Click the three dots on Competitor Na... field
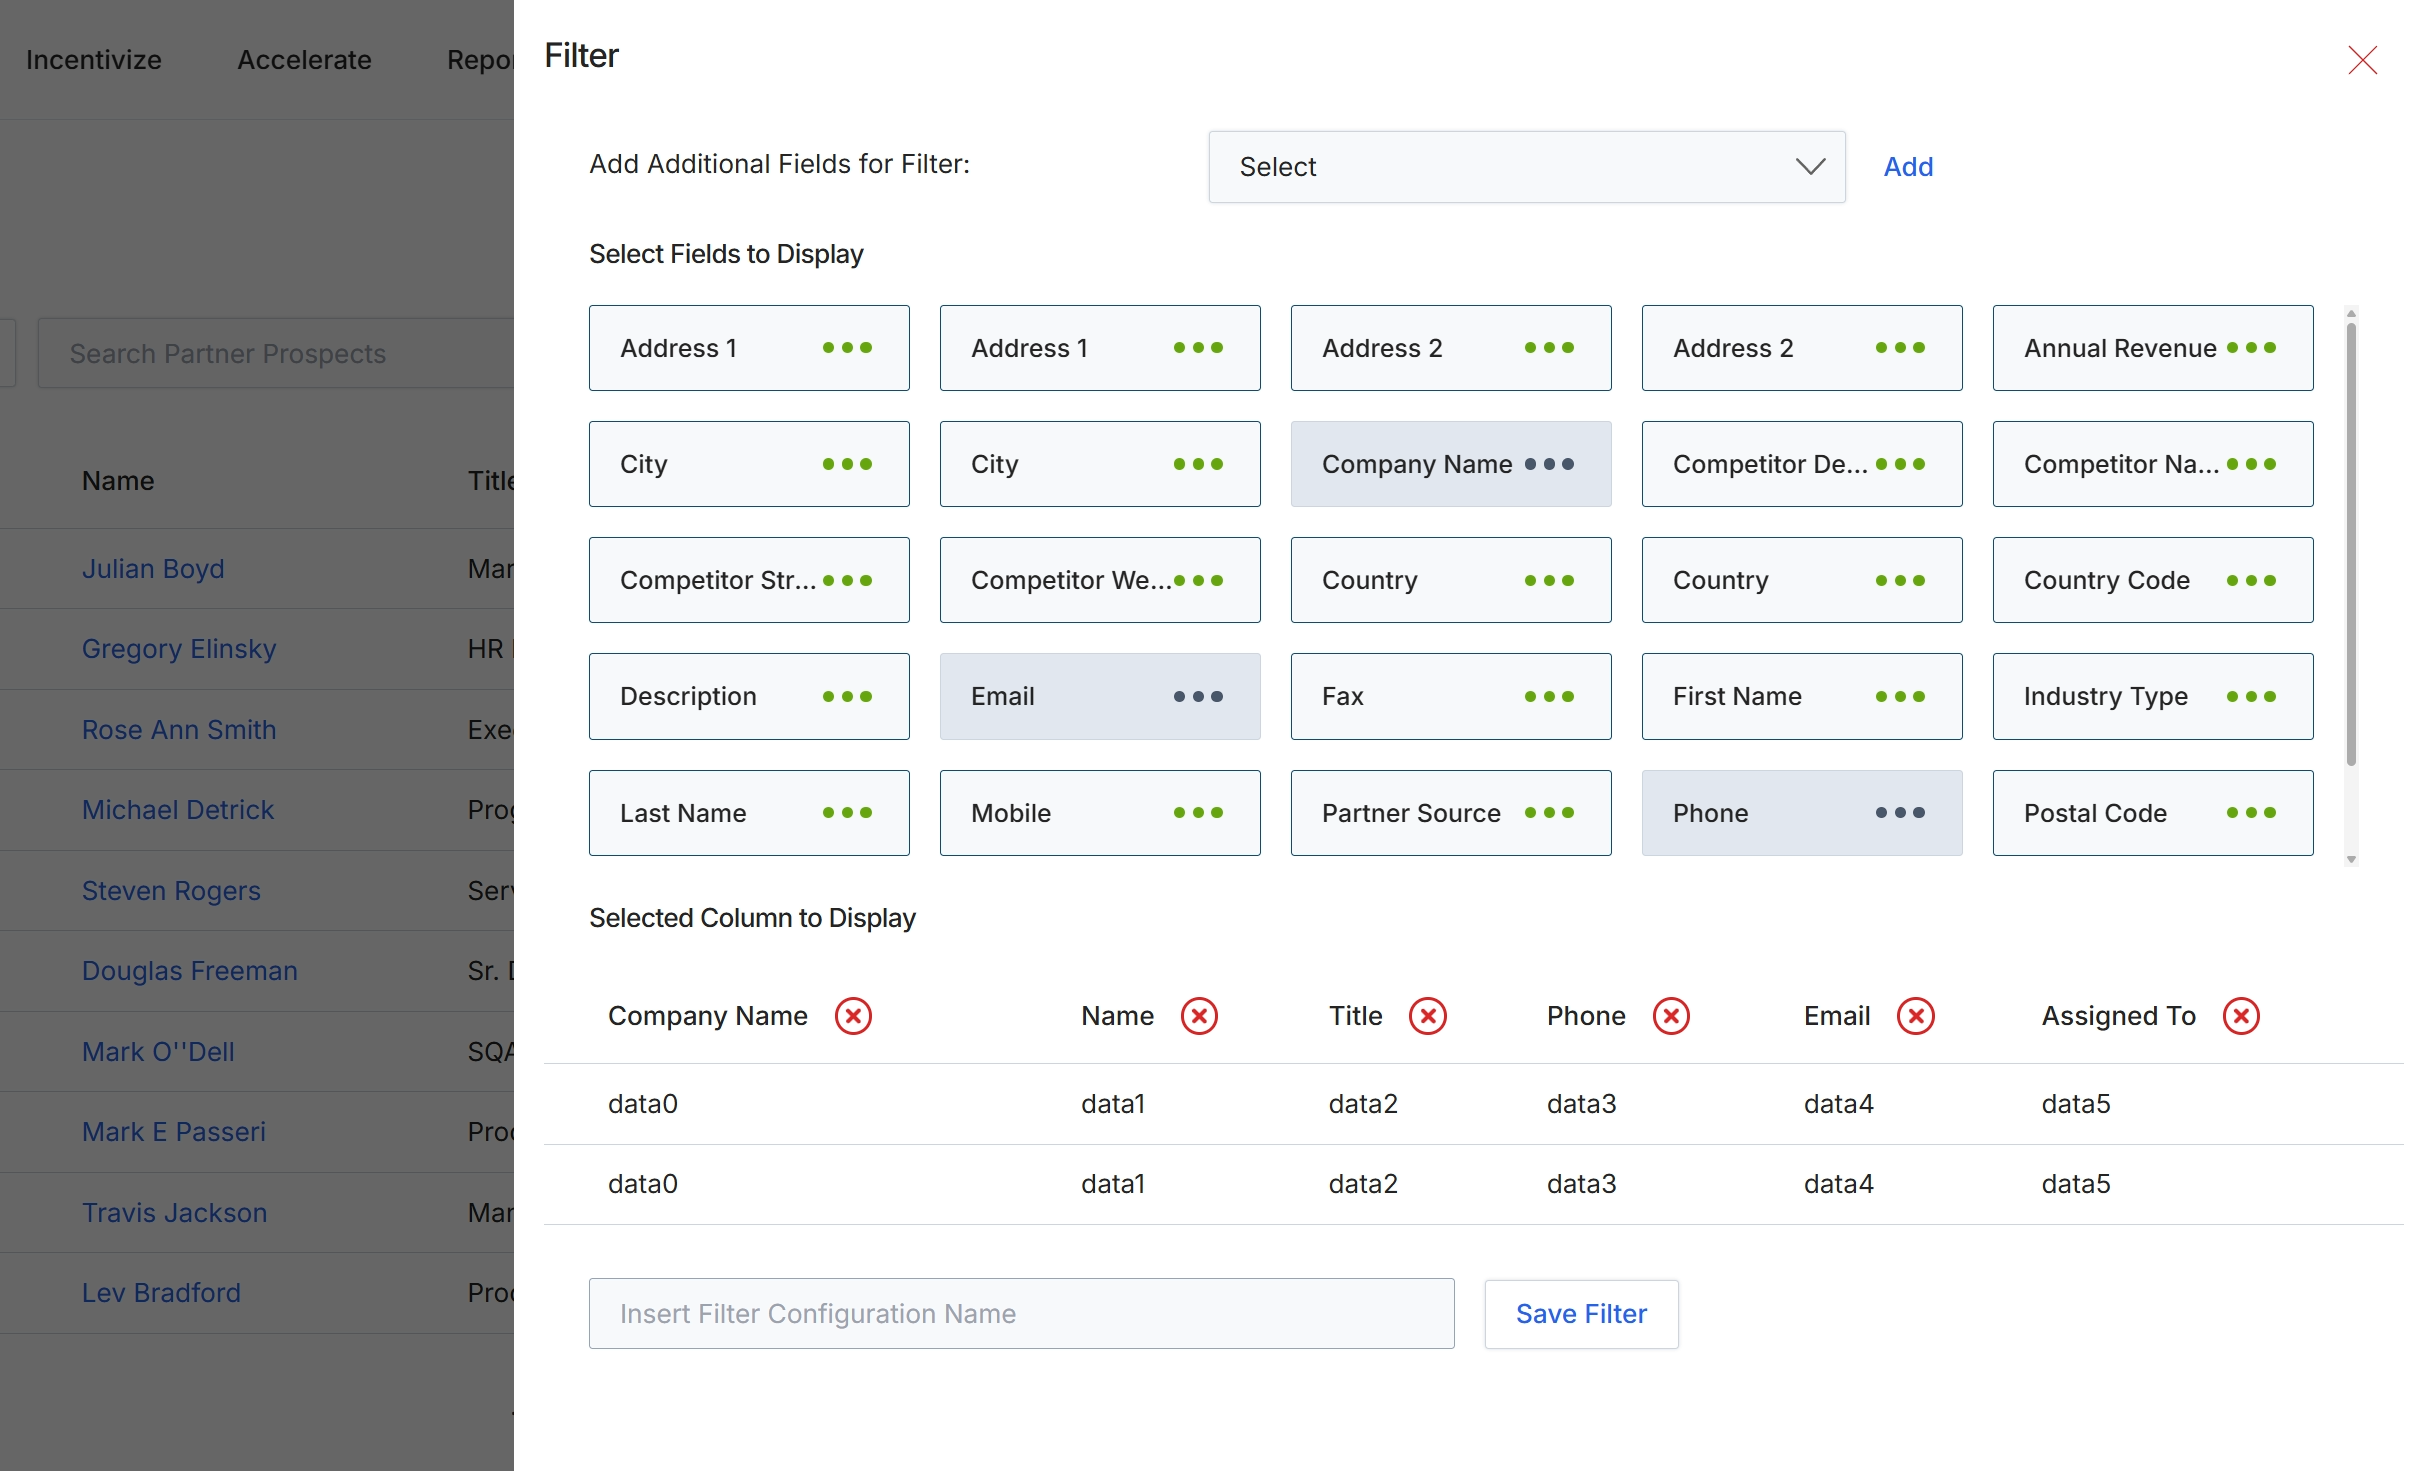 [x=2251, y=464]
